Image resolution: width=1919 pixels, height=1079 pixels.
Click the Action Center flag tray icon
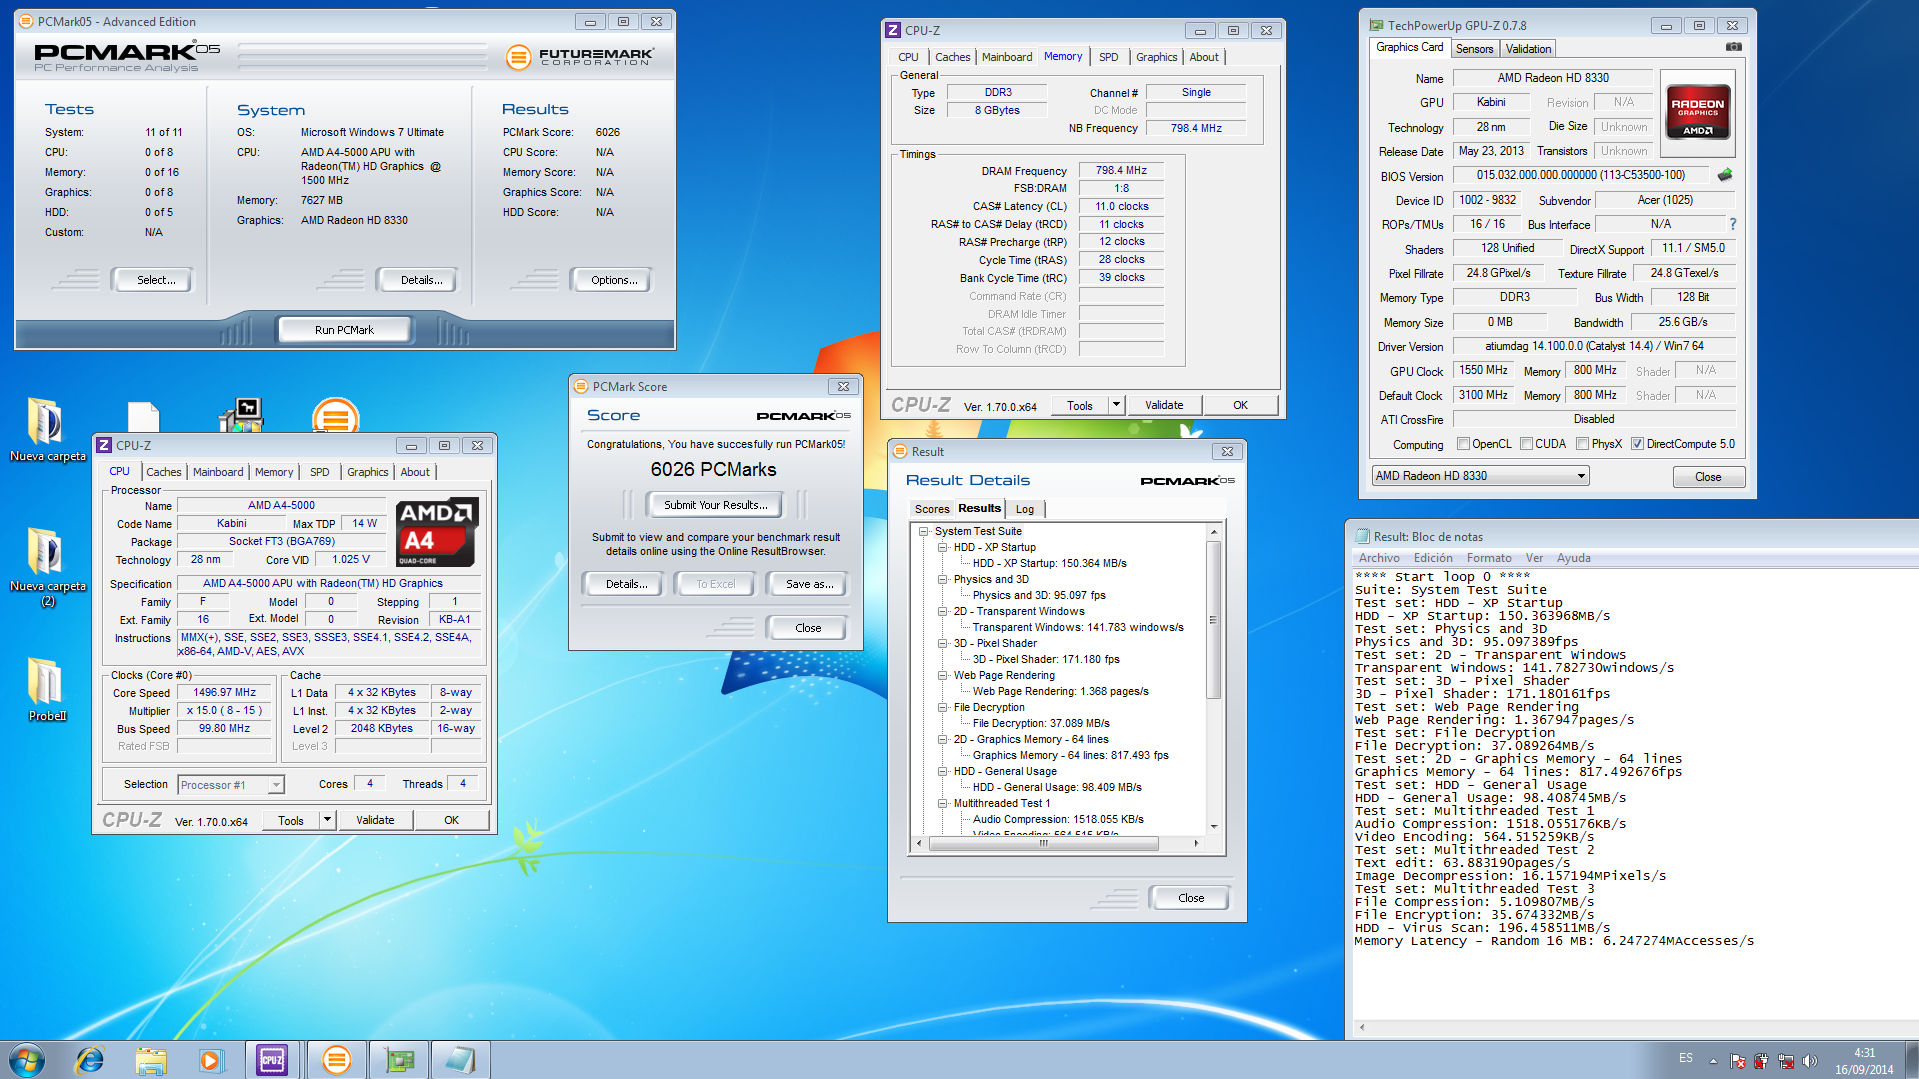tap(1738, 1061)
